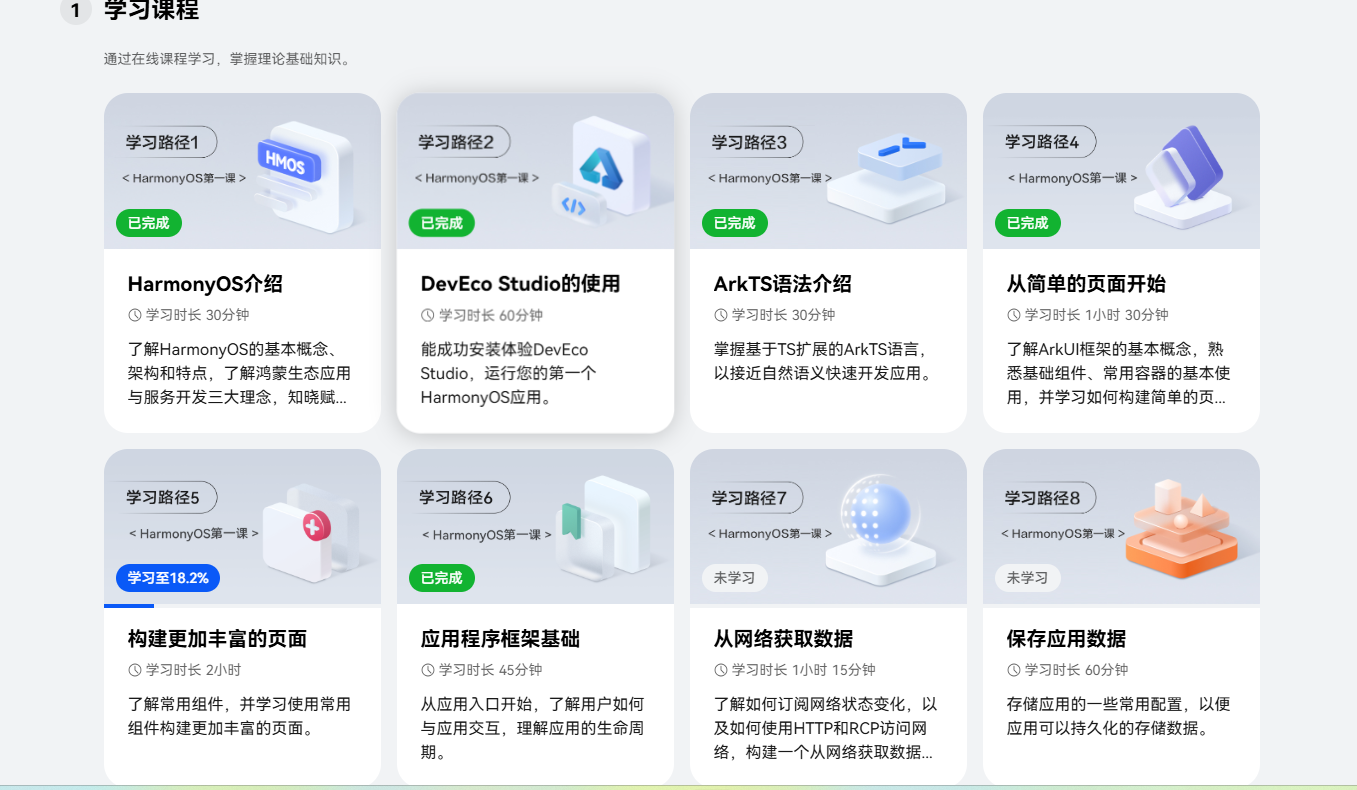The width and height of the screenshot is (1357, 790).
Task: Click the 学习时长 1小时 15分钟 duration text
Action: [803, 670]
